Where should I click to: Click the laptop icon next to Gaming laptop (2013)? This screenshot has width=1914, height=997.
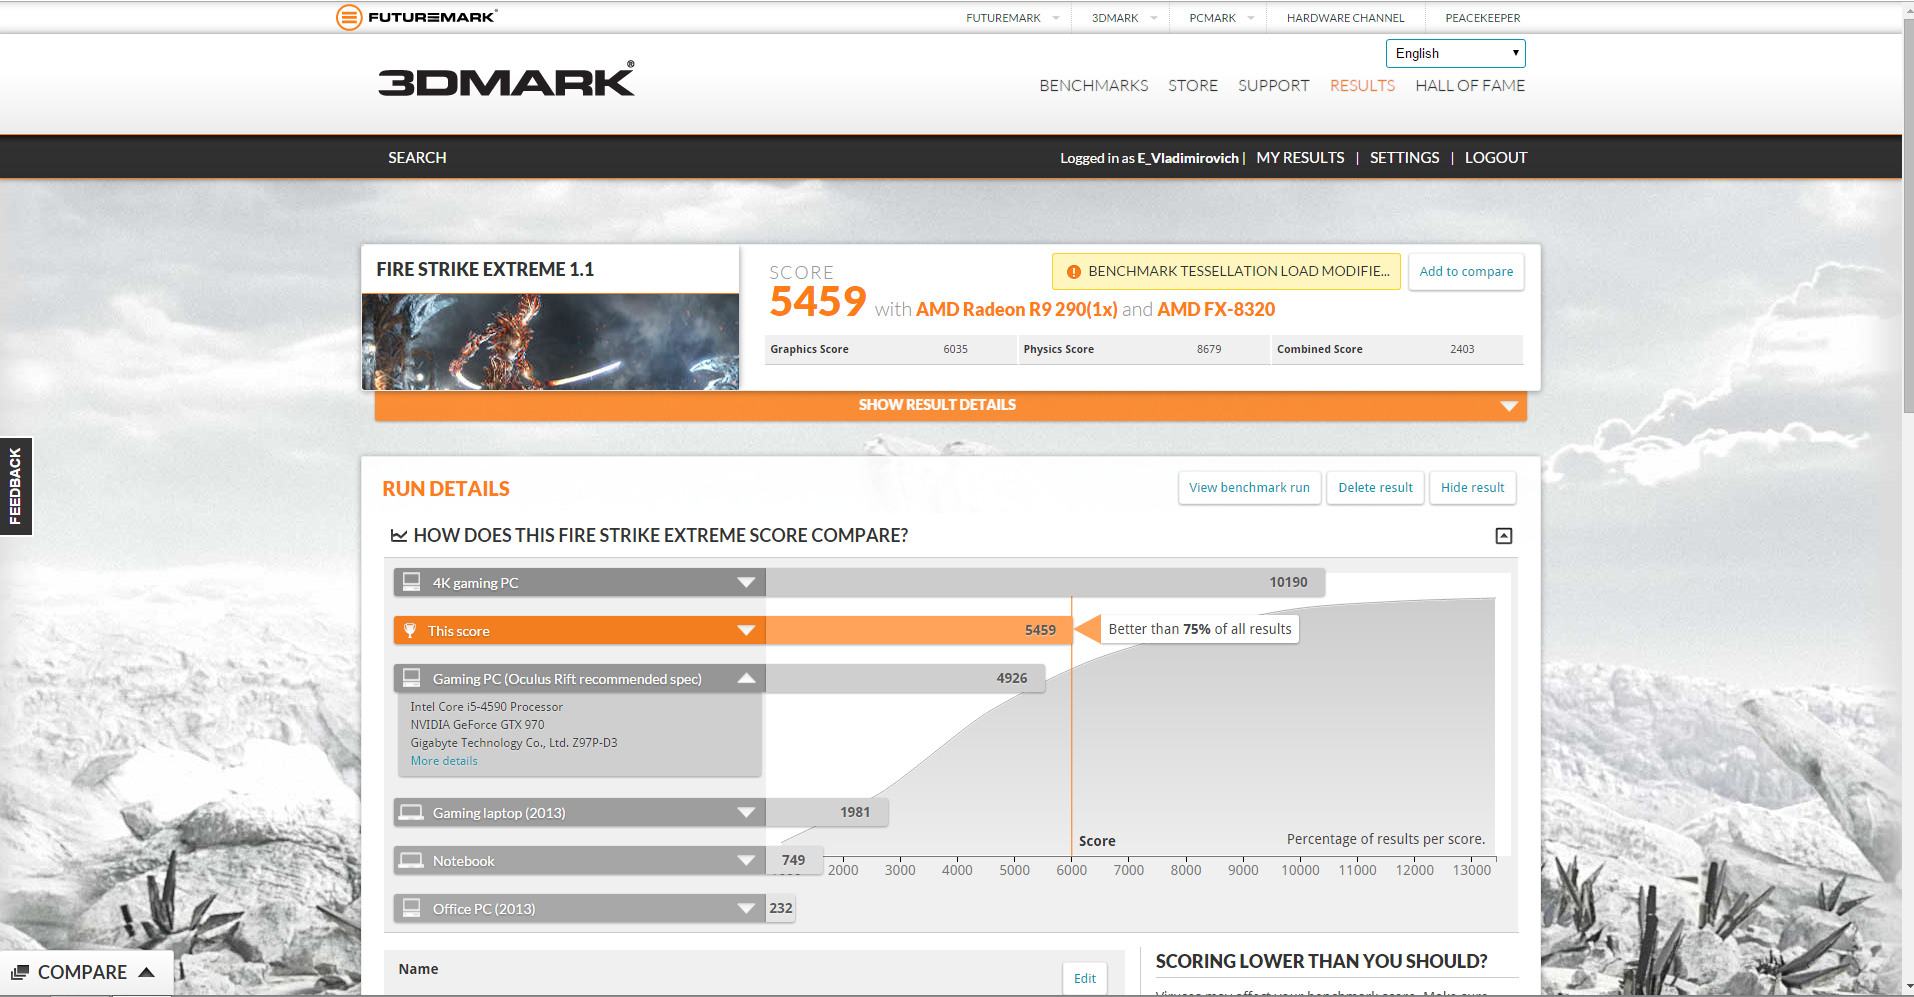[x=411, y=812]
